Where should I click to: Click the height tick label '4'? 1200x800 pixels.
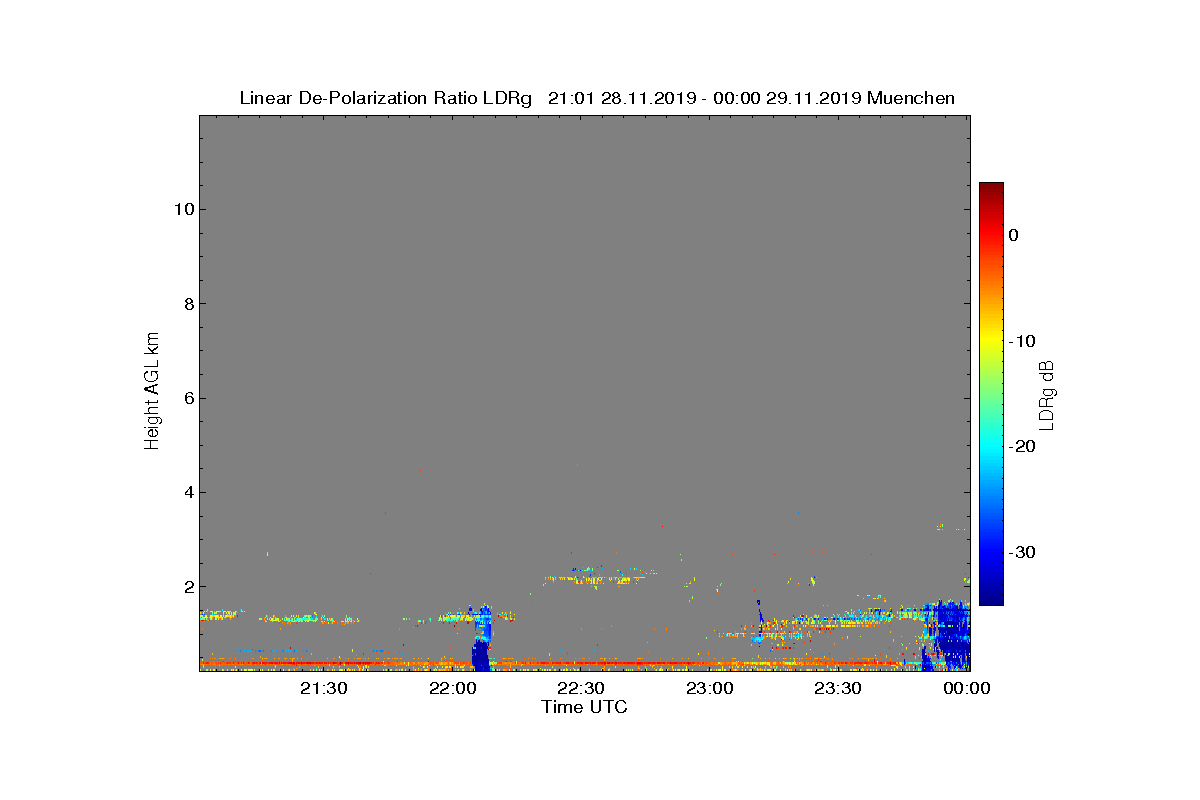click(187, 492)
